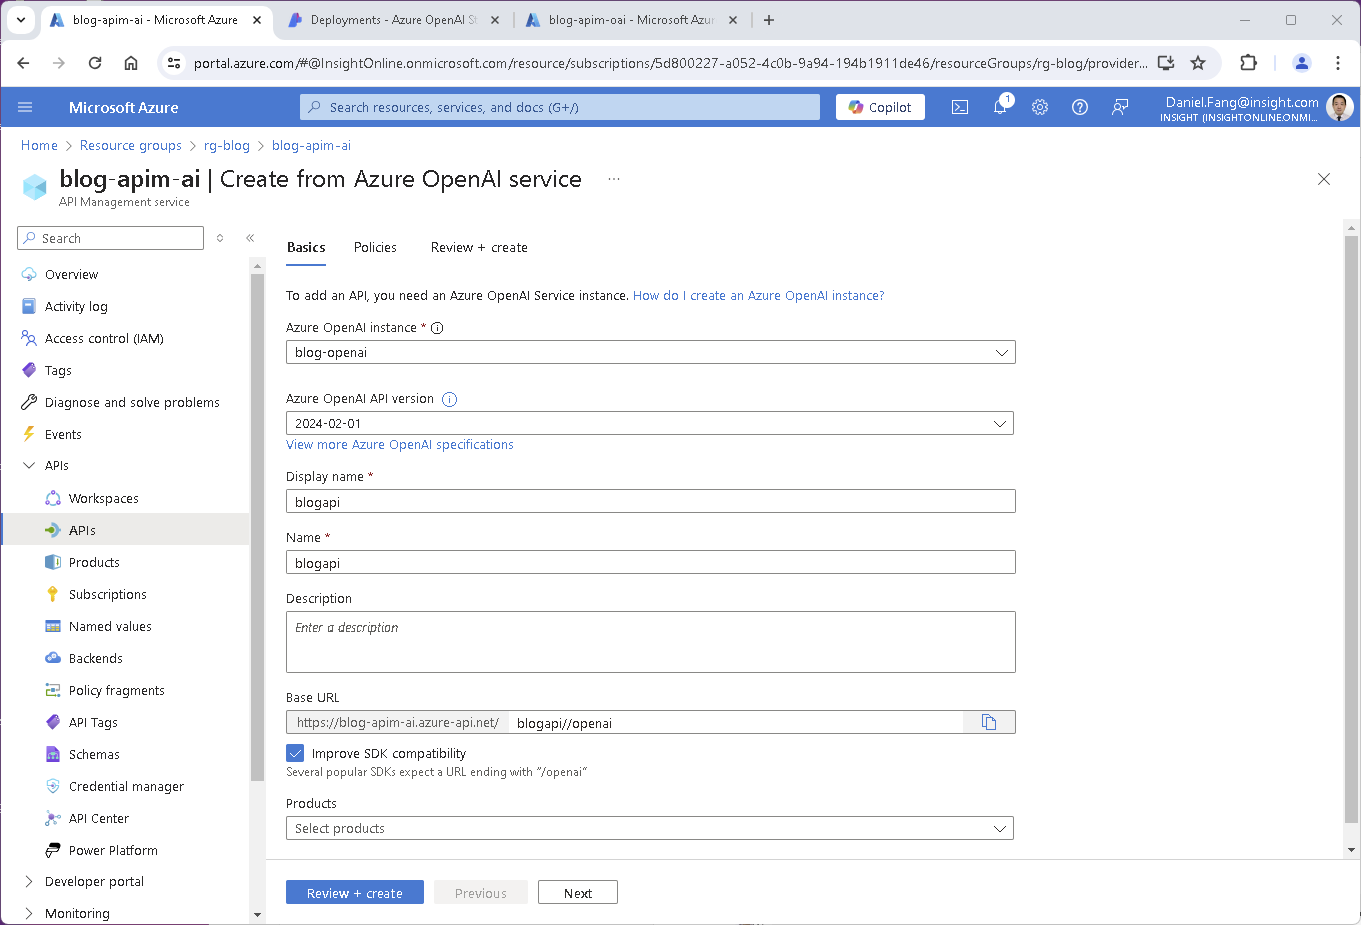This screenshot has height=925, width=1361.
Task: Select the APIs item under APIs section
Action: tap(125, 530)
